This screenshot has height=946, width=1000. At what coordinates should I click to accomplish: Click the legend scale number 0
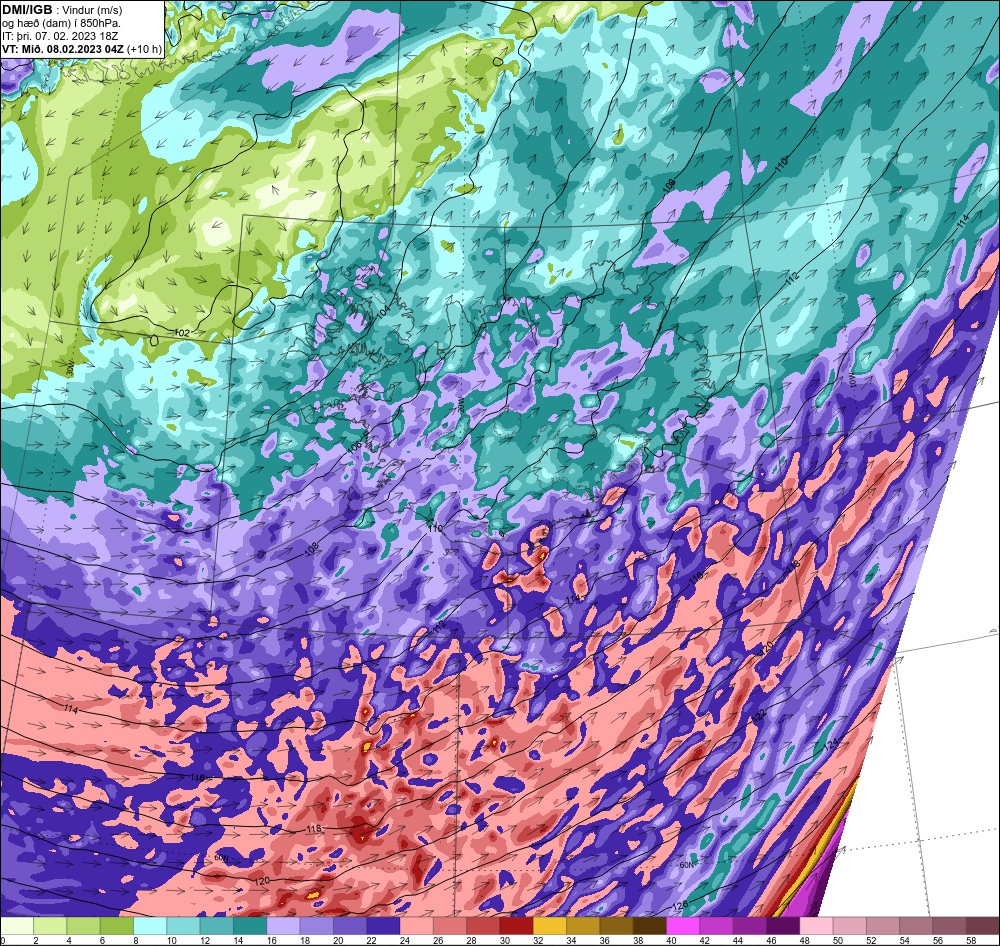[x=3, y=940]
